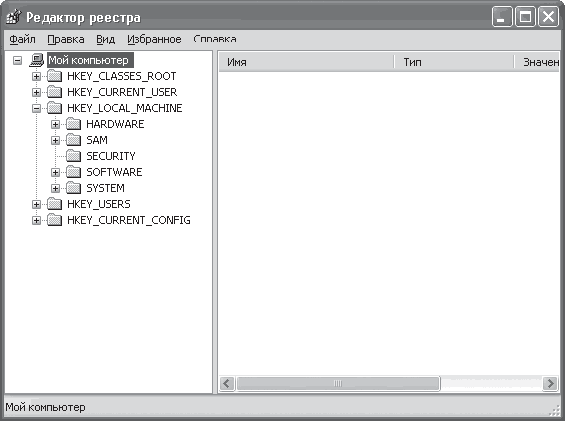Click the HARDWARE key folder icon
This screenshot has height=421, width=565.
point(74,124)
